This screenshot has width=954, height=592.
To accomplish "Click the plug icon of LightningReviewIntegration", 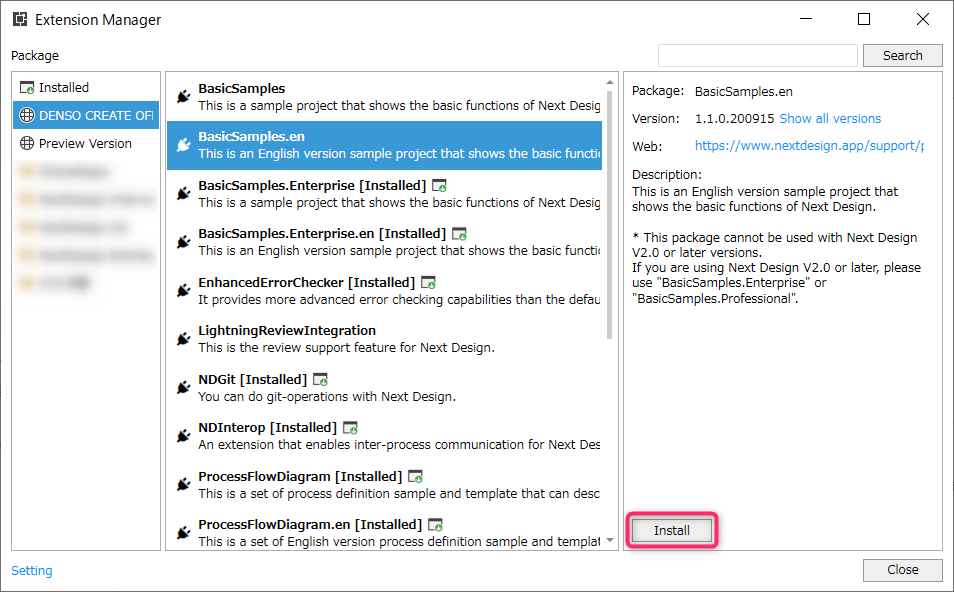I will click(x=183, y=339).
